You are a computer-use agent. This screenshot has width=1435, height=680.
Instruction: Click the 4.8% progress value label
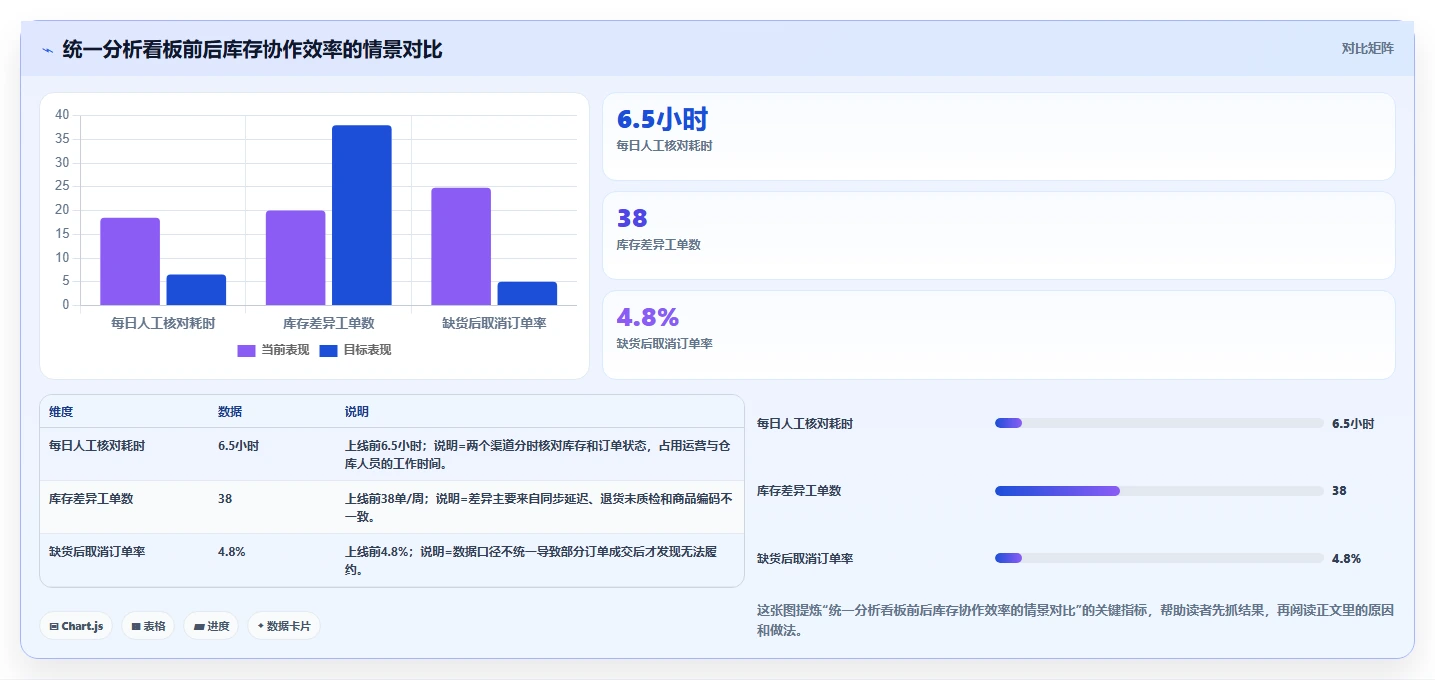(x=1346, y=559)
